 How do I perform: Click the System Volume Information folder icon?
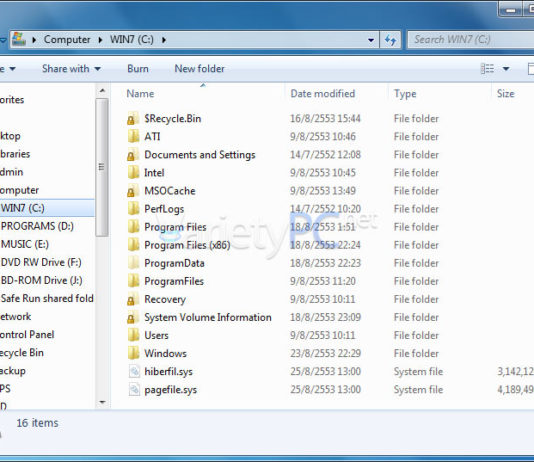pyautogui.click(x=133, y=317)
